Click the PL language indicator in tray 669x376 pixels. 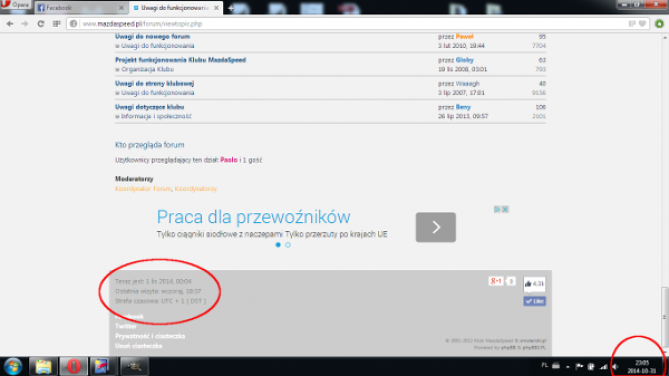(544, 366)
